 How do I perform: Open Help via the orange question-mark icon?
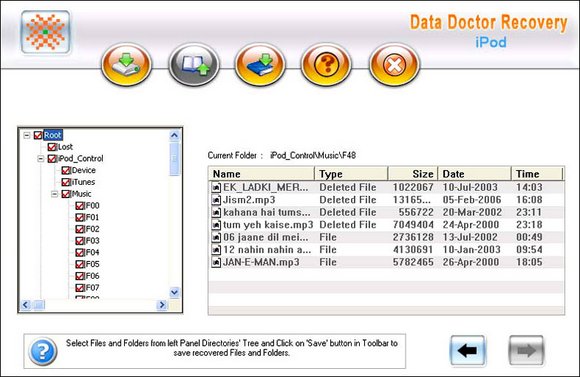(x=326, y=65)
